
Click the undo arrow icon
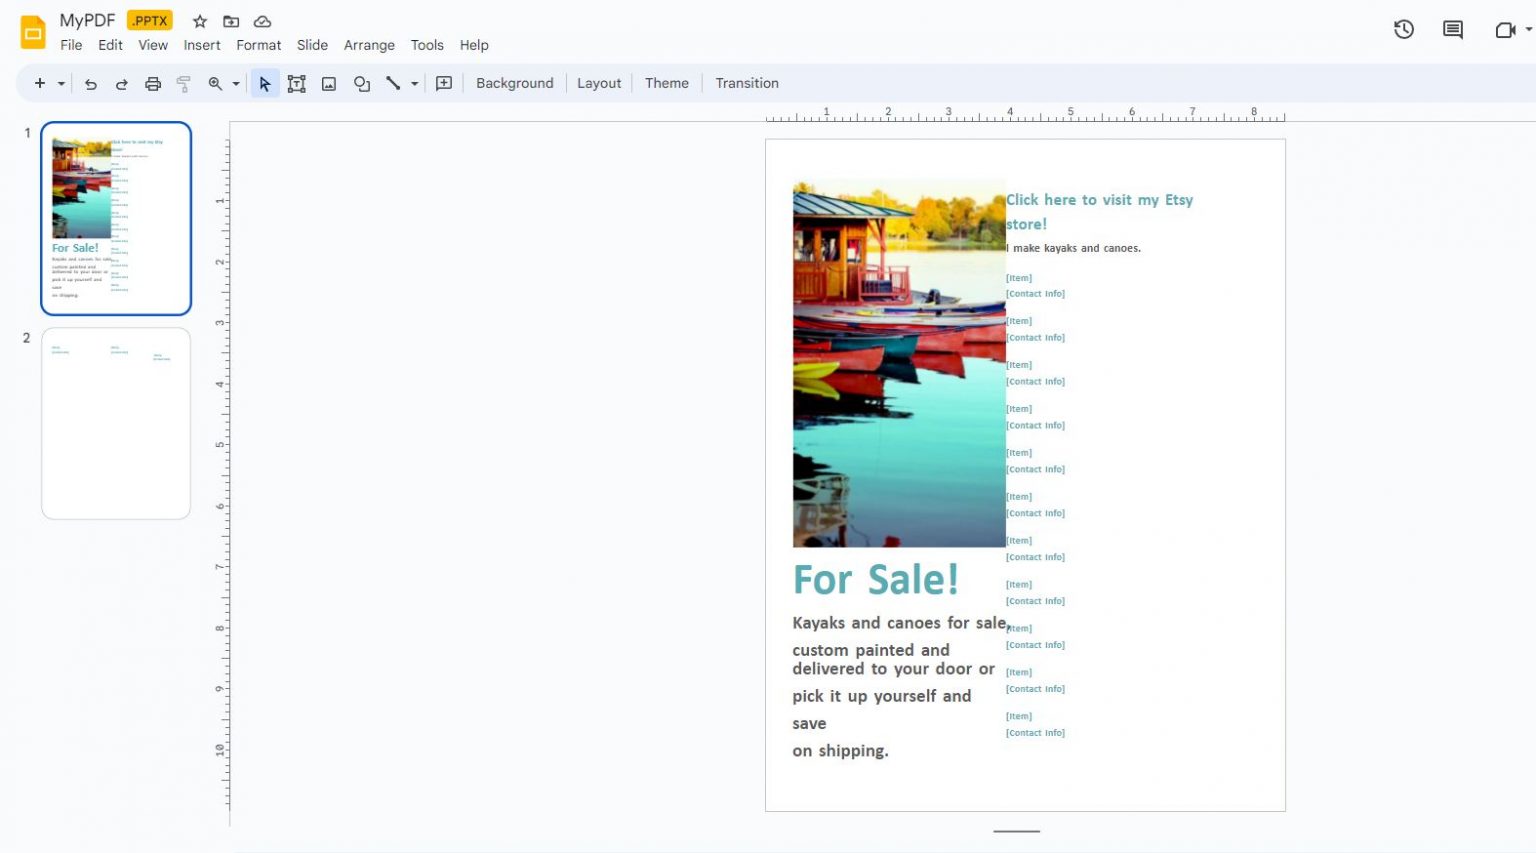pos(91,84)
